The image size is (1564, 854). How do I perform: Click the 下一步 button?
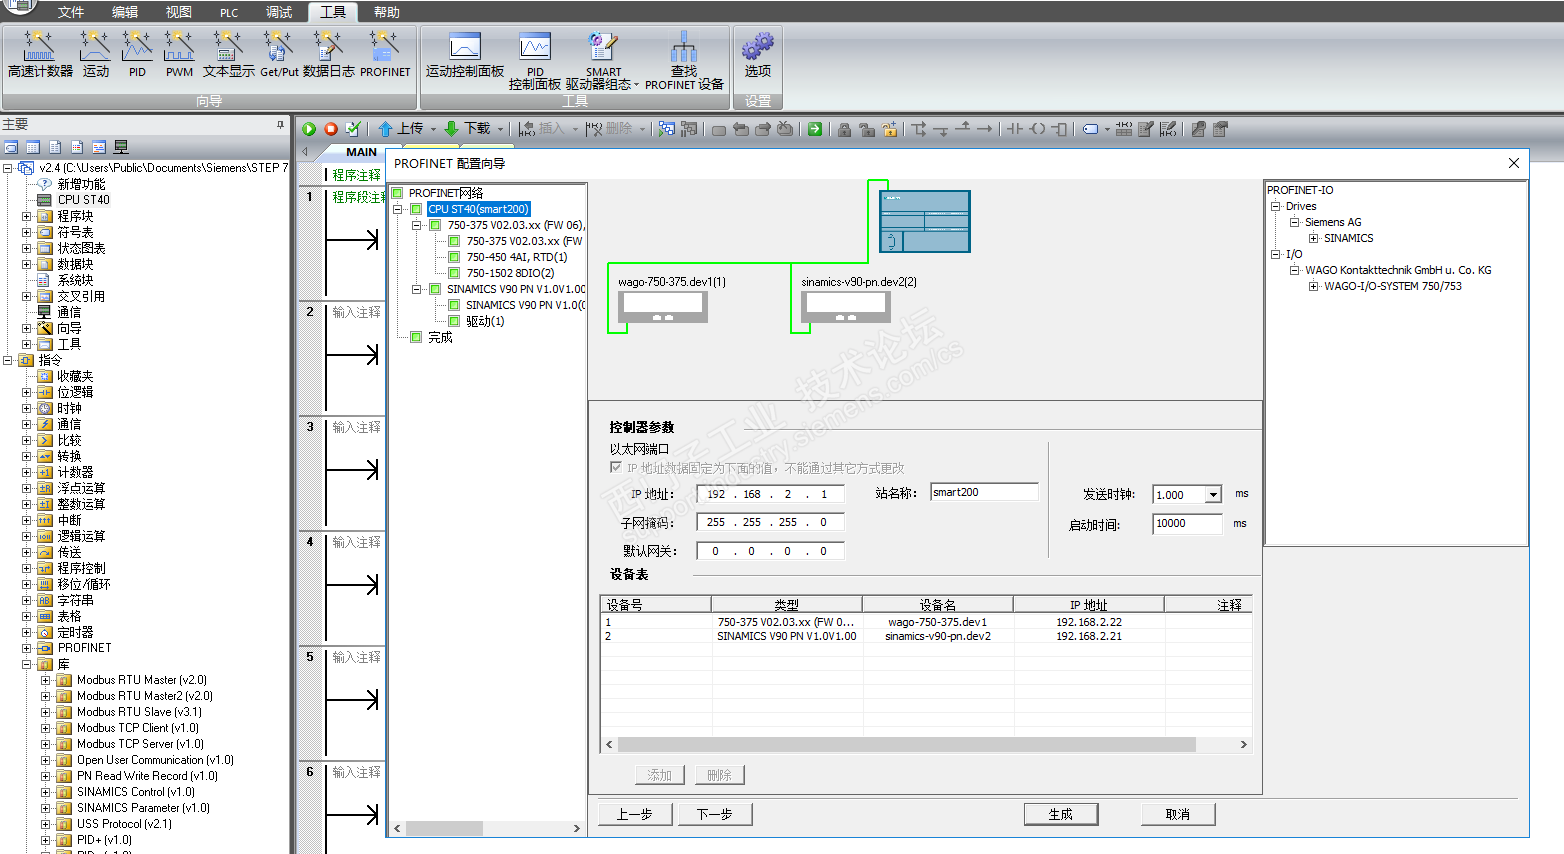click(714, 814)
